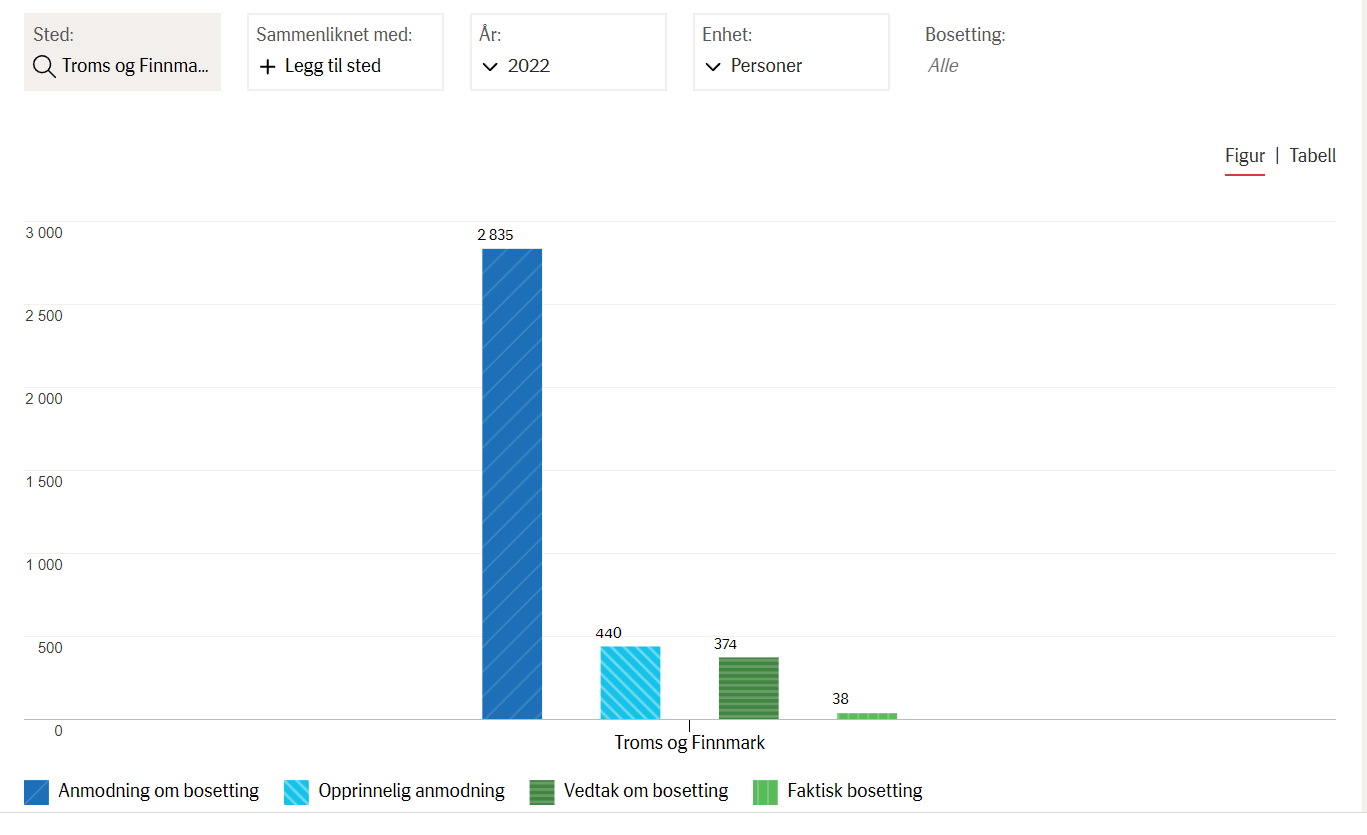
Task: Switch to the Tabell view
Action: pos(1312,156)
